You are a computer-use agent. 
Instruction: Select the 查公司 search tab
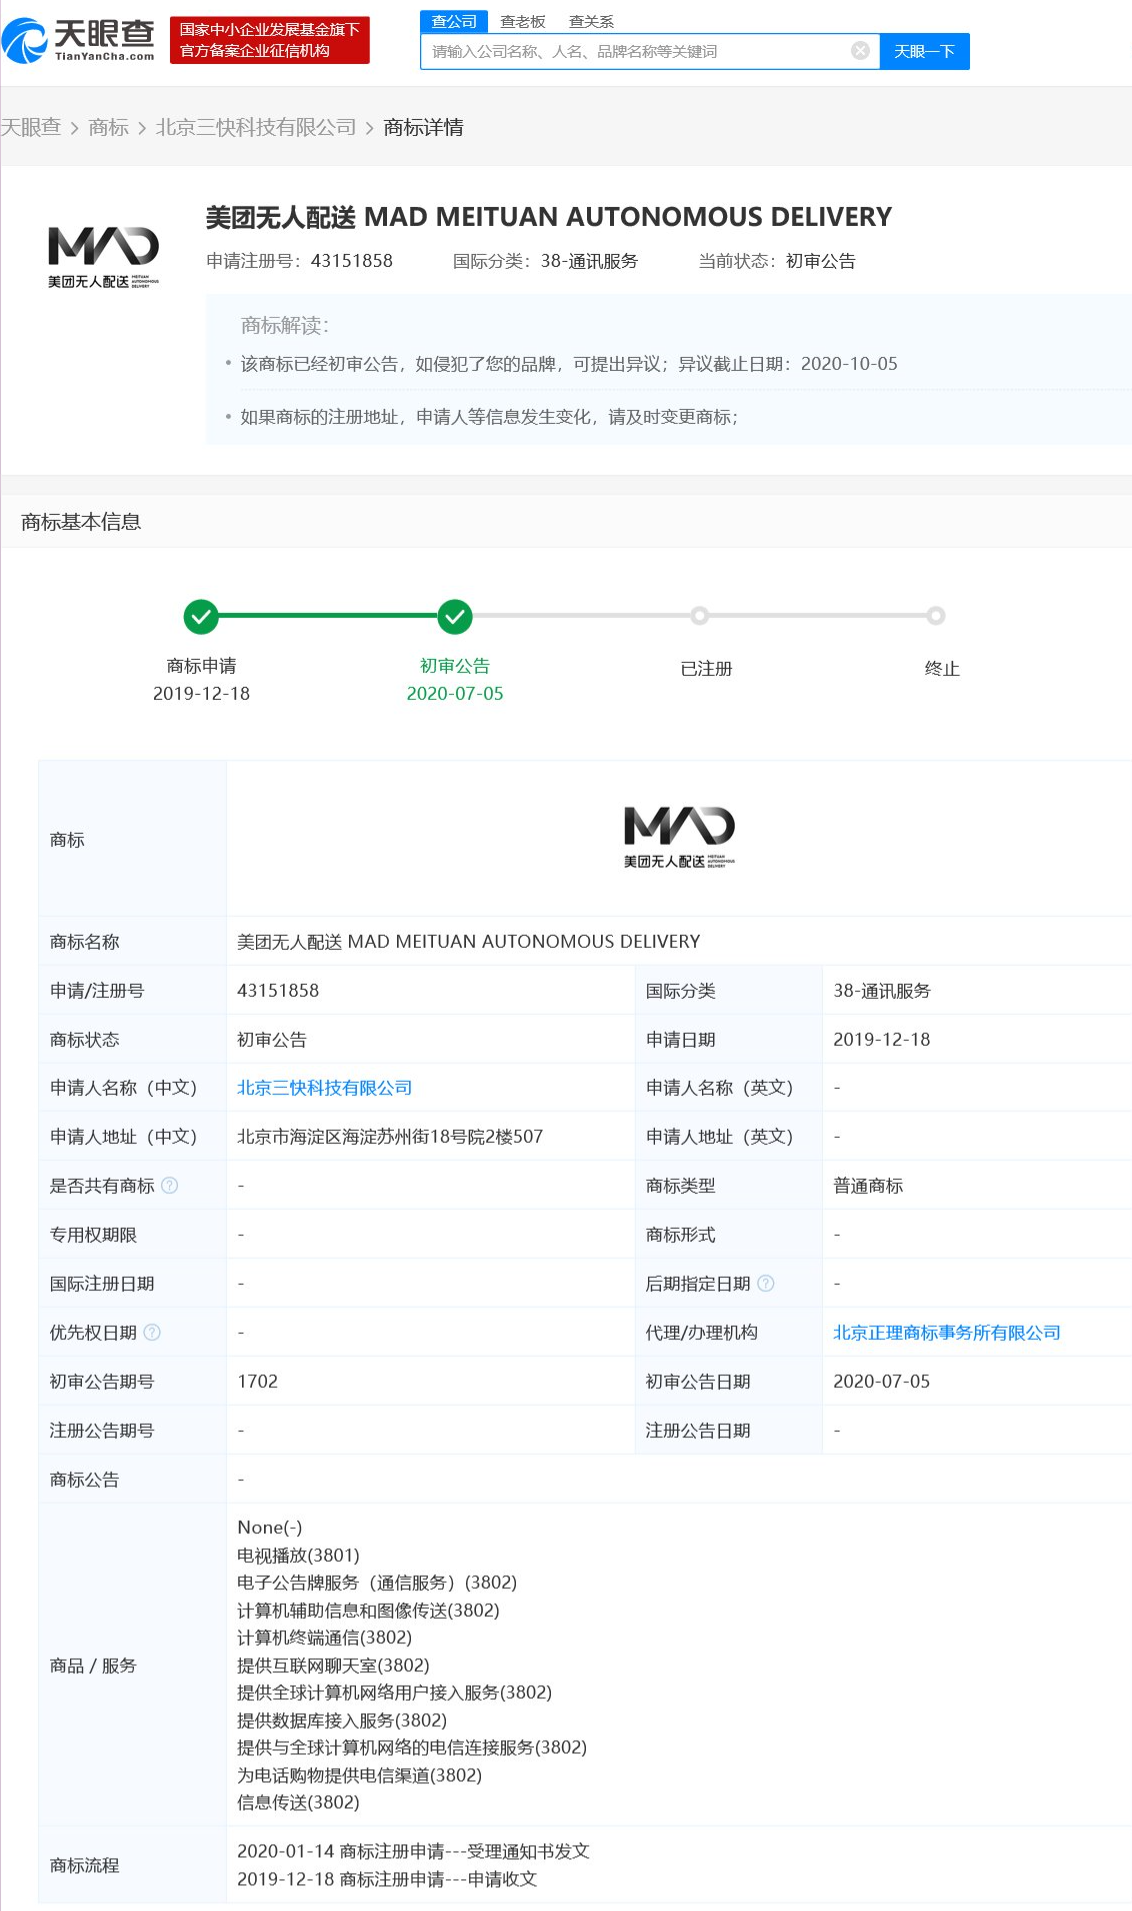[x=453, y=21]
